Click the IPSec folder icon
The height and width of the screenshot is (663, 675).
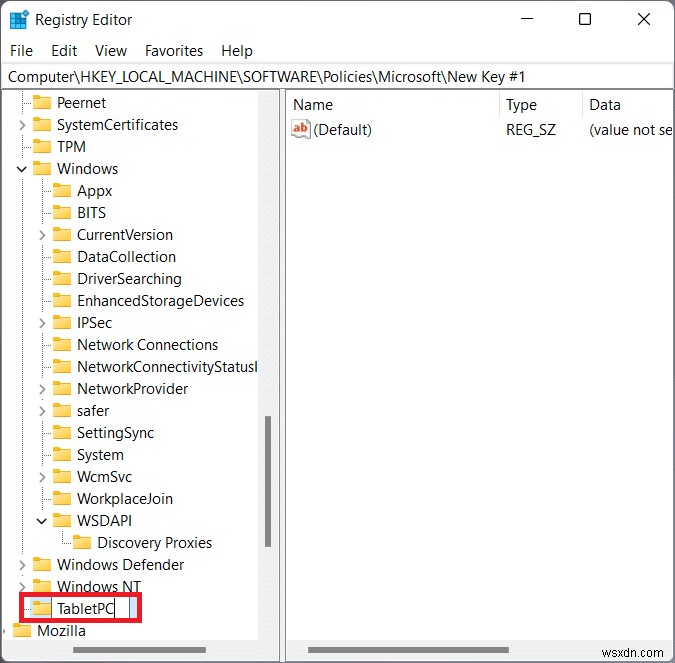62,322
